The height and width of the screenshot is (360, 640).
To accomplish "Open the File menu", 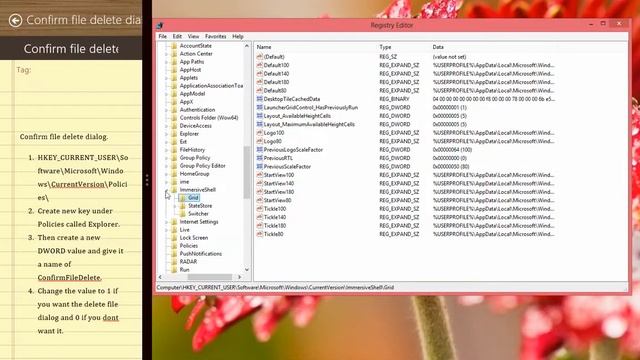I will point(162,36).
